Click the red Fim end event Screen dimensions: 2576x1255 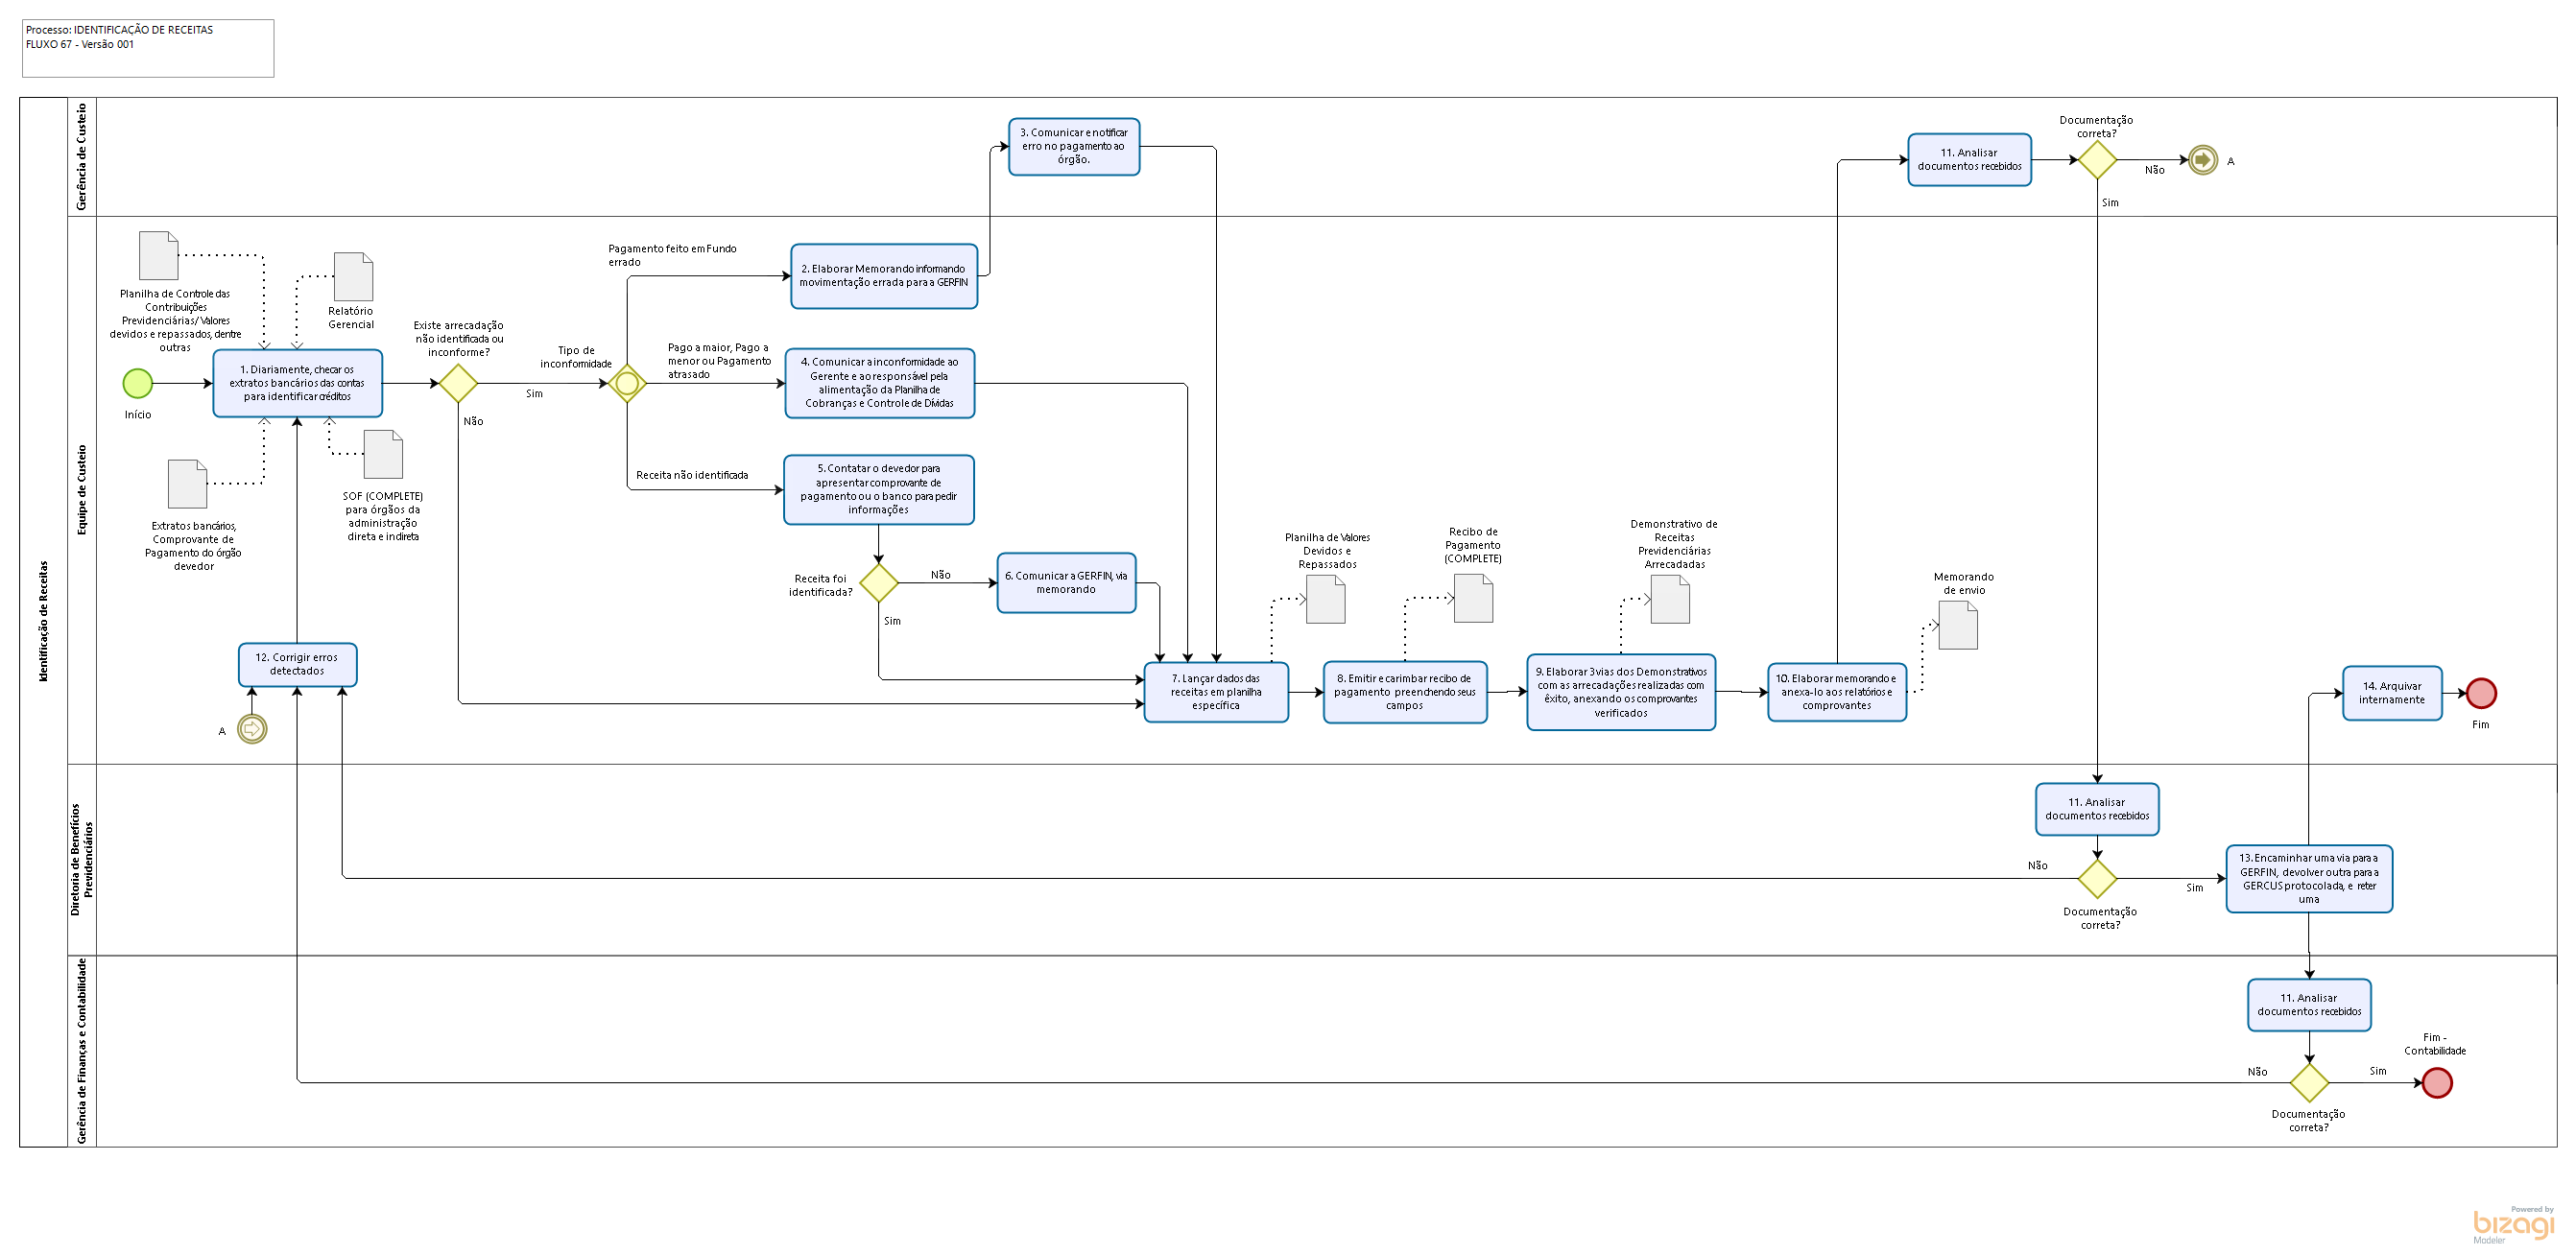pyautogui.click(x=2481, y=693)
